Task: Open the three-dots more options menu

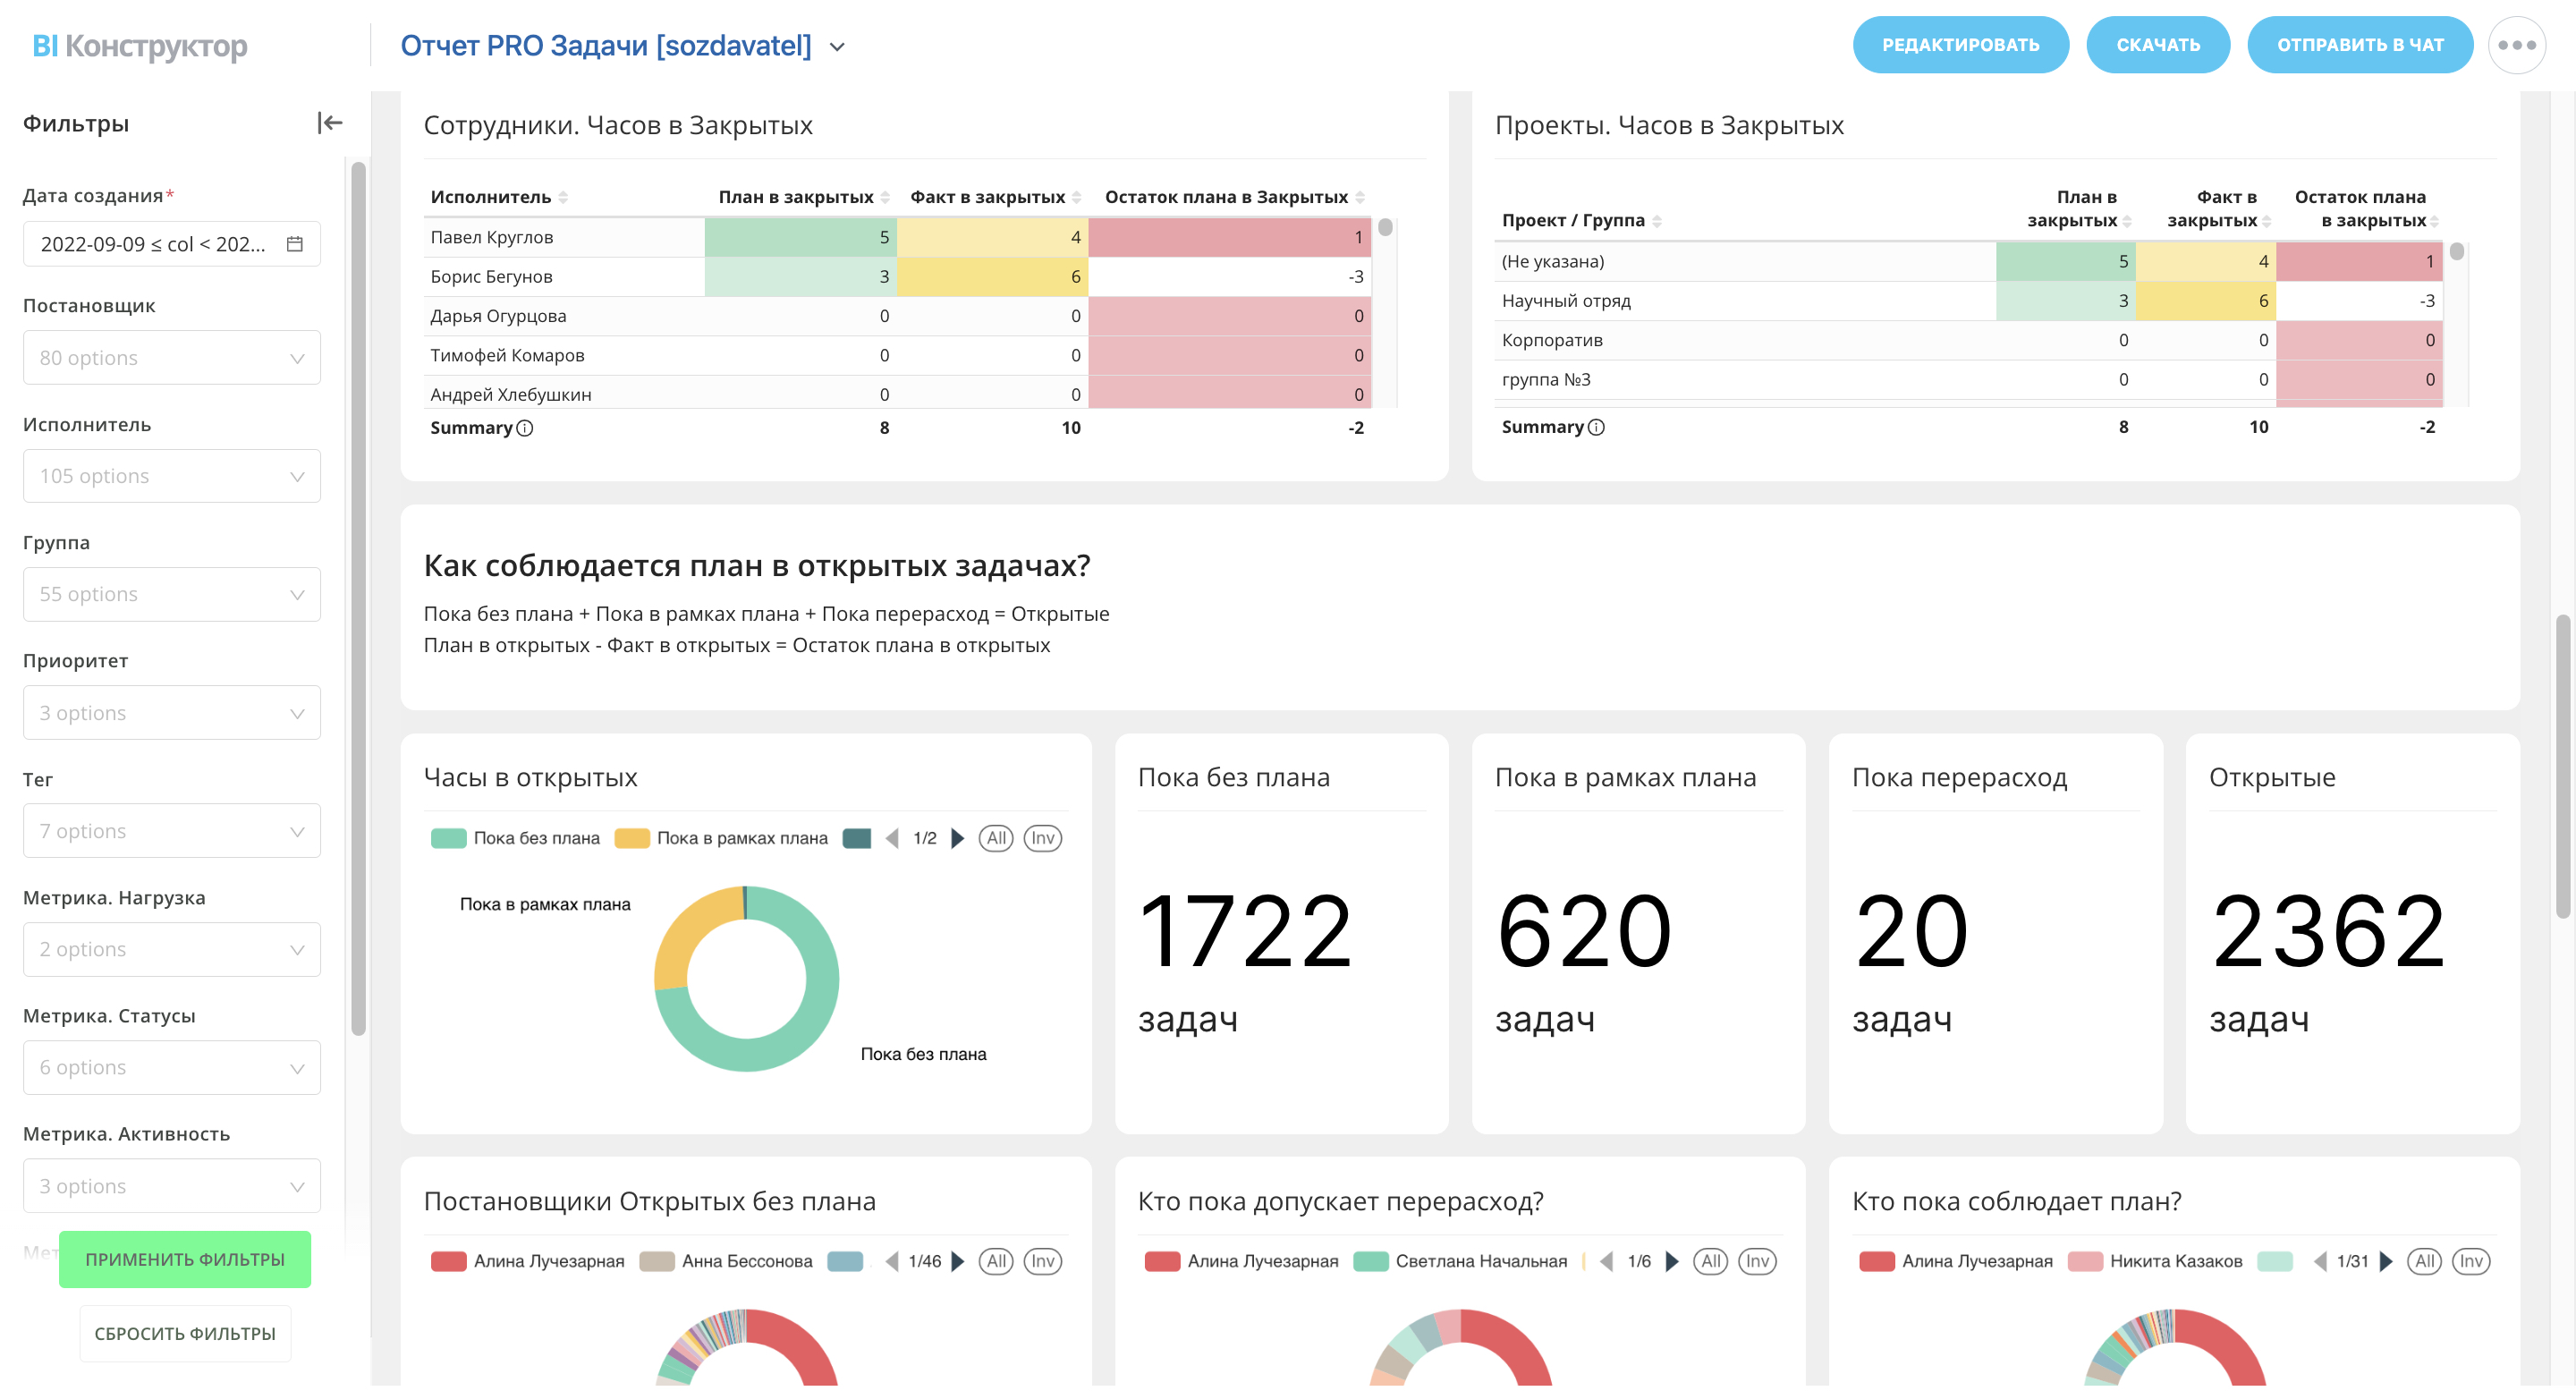Action: (x=2516, y=45)
